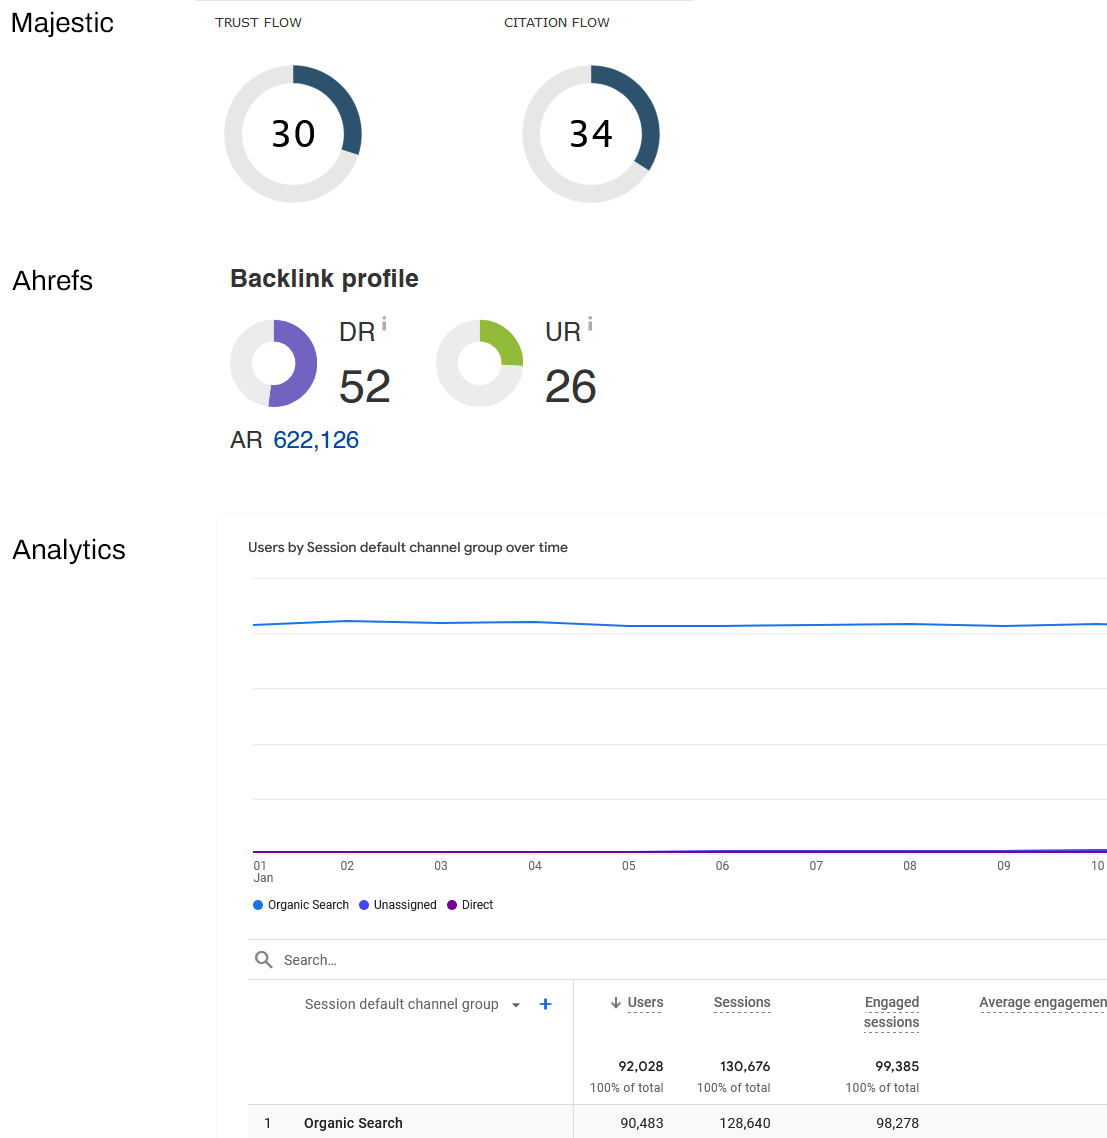This screenshot has width=1107, height=1138.
Task: Click the DR score 52
Action: (365, 386)
